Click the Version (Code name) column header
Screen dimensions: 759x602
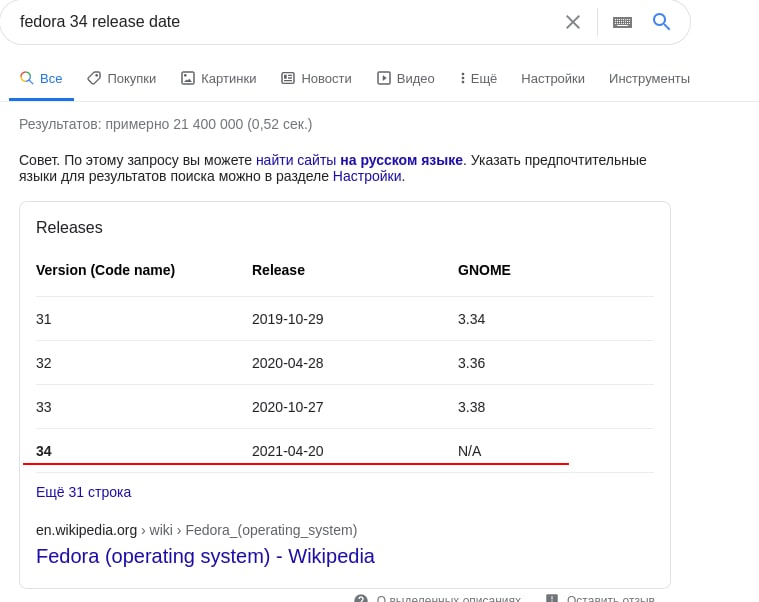pyautogui.click(x=106, y=270)
